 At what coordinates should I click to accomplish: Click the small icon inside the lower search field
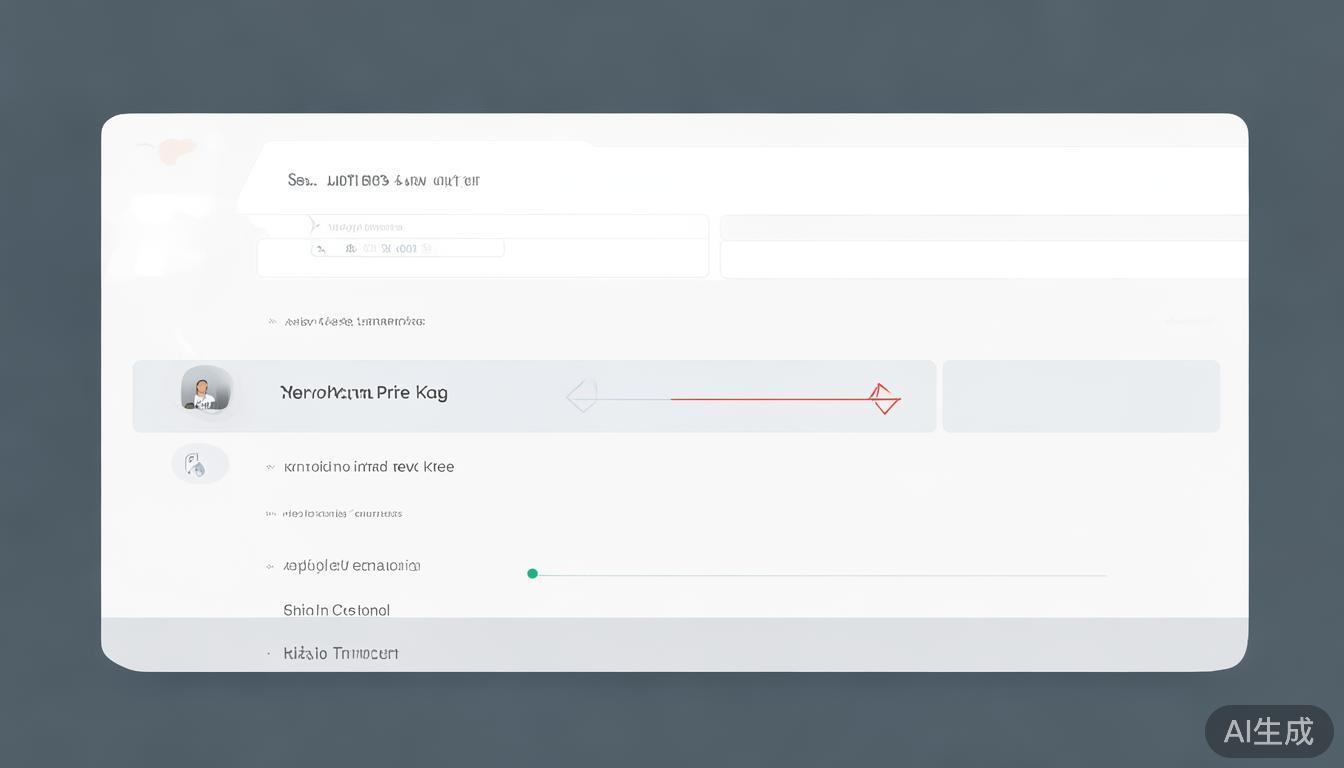(321, 249)
